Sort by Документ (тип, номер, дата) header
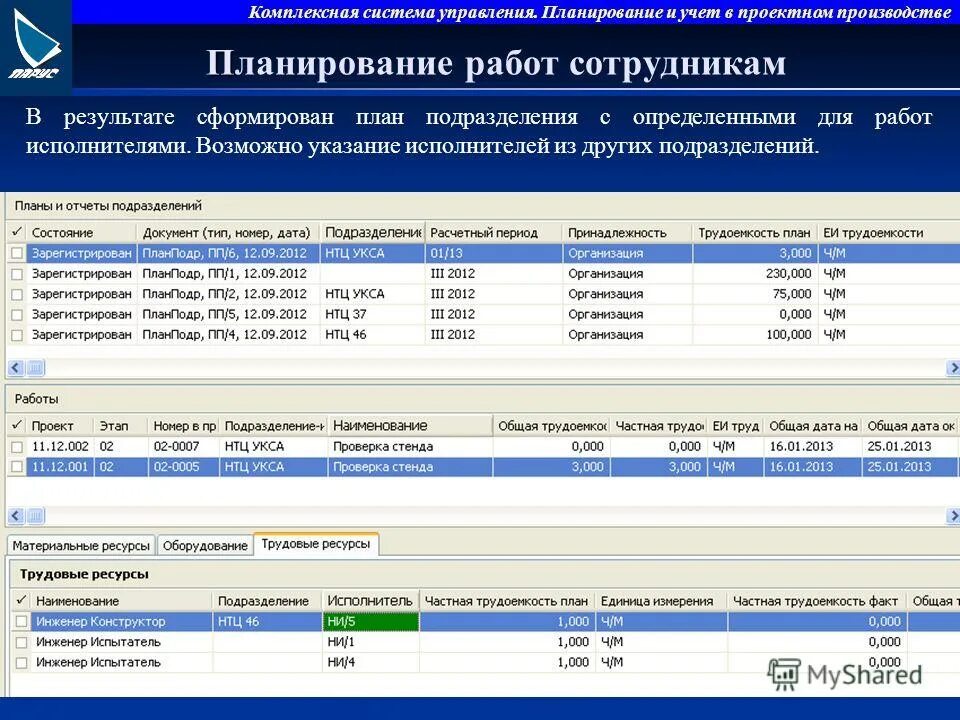Screen dimensions: 960x720 pyautogui.click(x=227, y=233)
